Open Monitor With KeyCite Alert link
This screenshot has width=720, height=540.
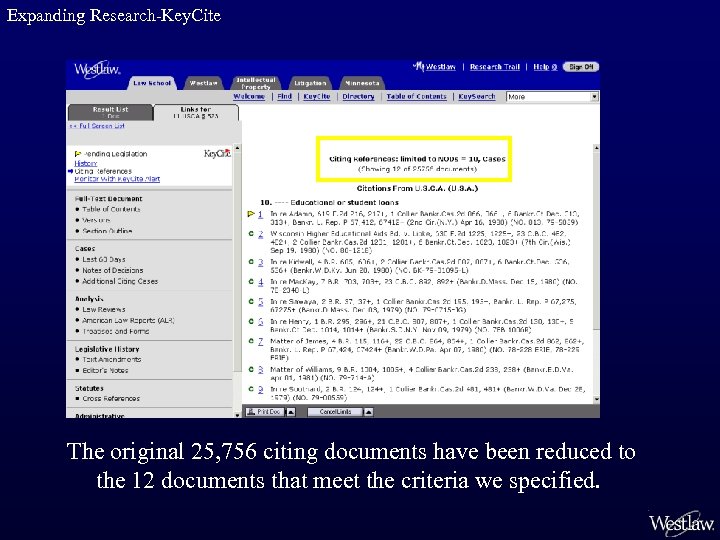coord(117,179)
